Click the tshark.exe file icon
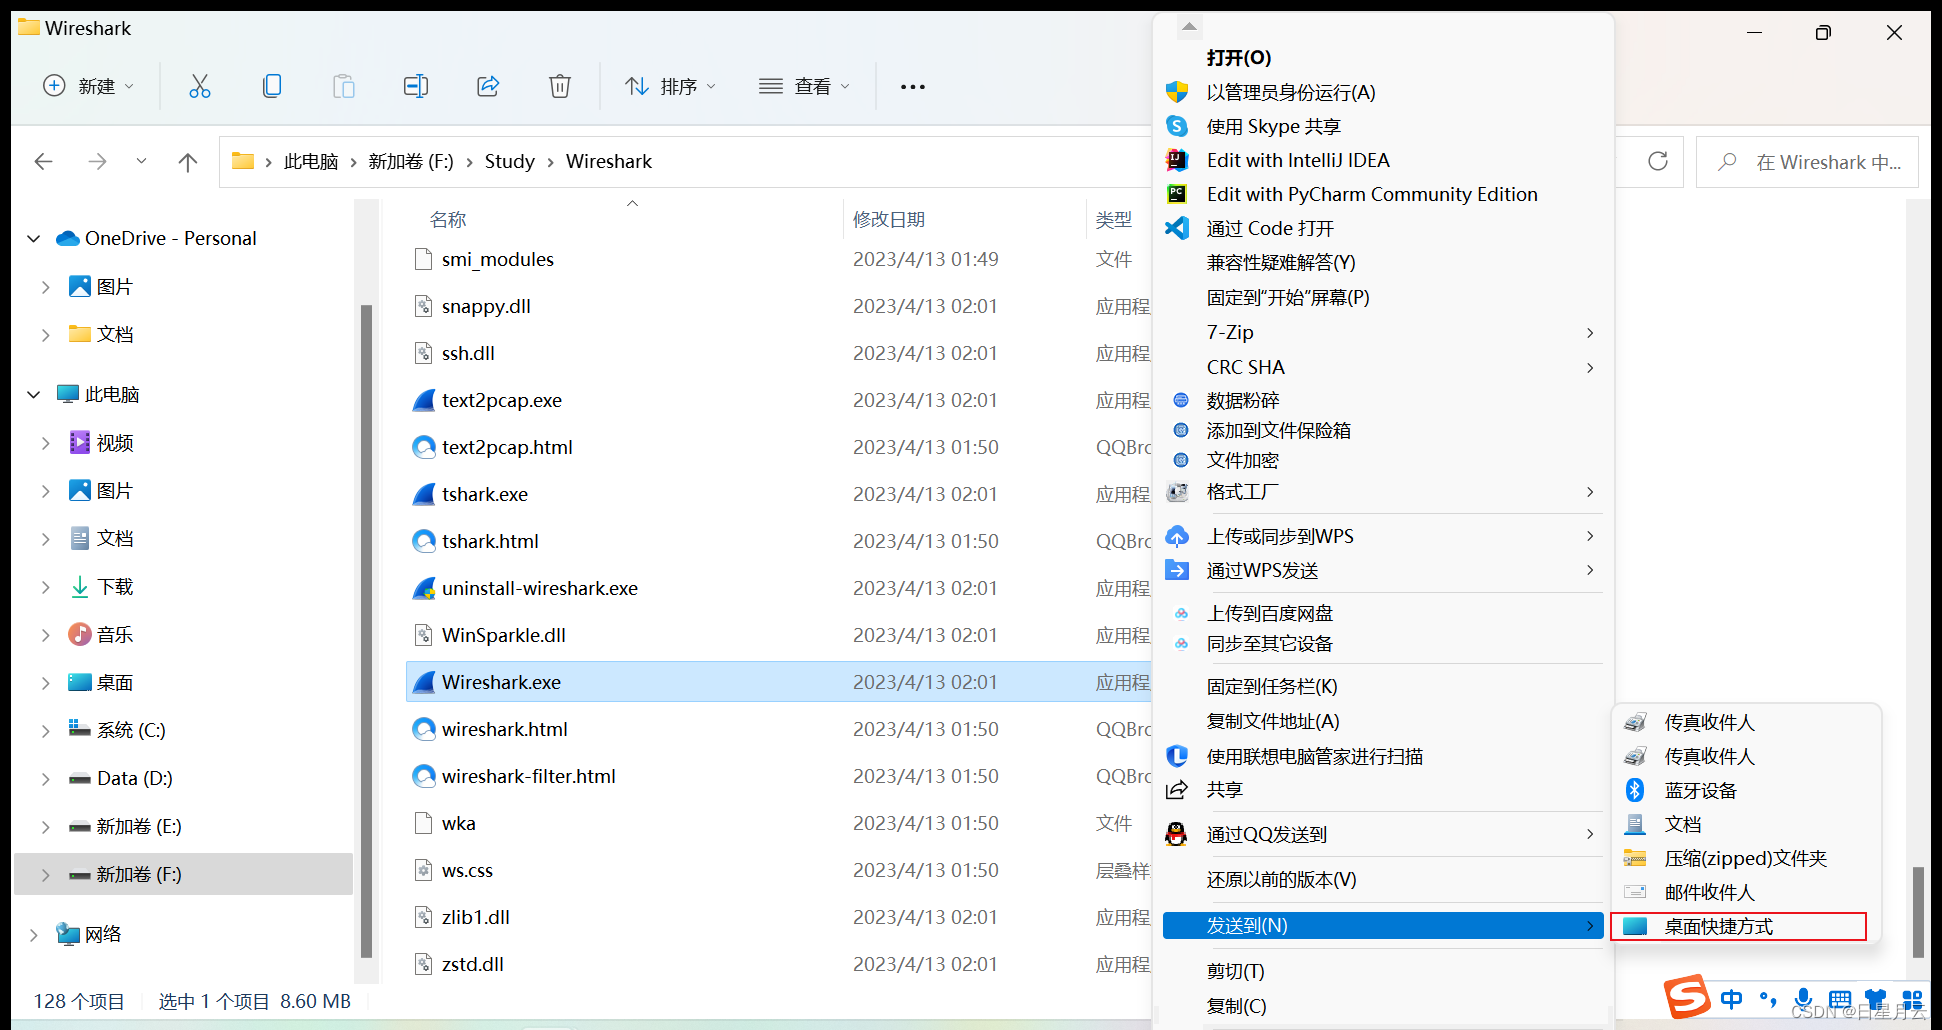This screenshot has width=1942, height=1030. (x=424, y=494)
